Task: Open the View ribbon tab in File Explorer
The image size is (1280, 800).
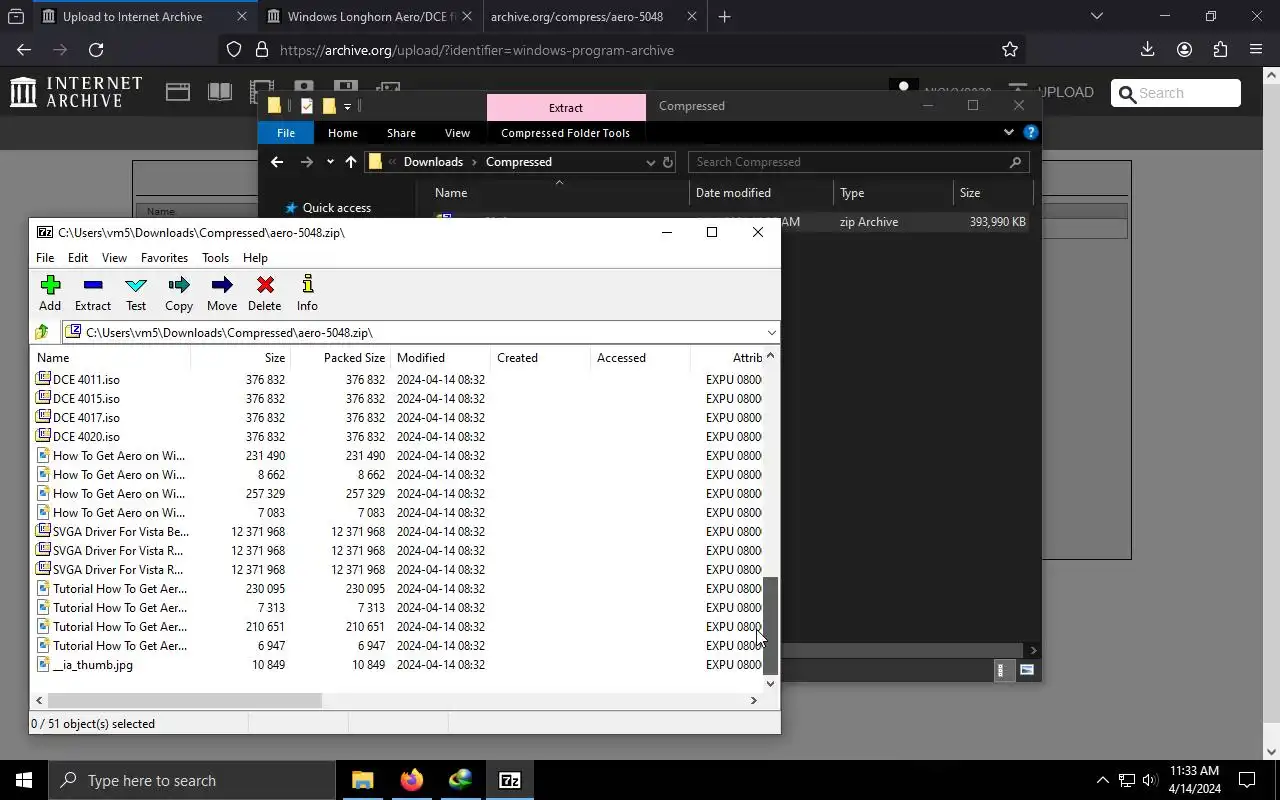Action: click(x=457, y=133)
